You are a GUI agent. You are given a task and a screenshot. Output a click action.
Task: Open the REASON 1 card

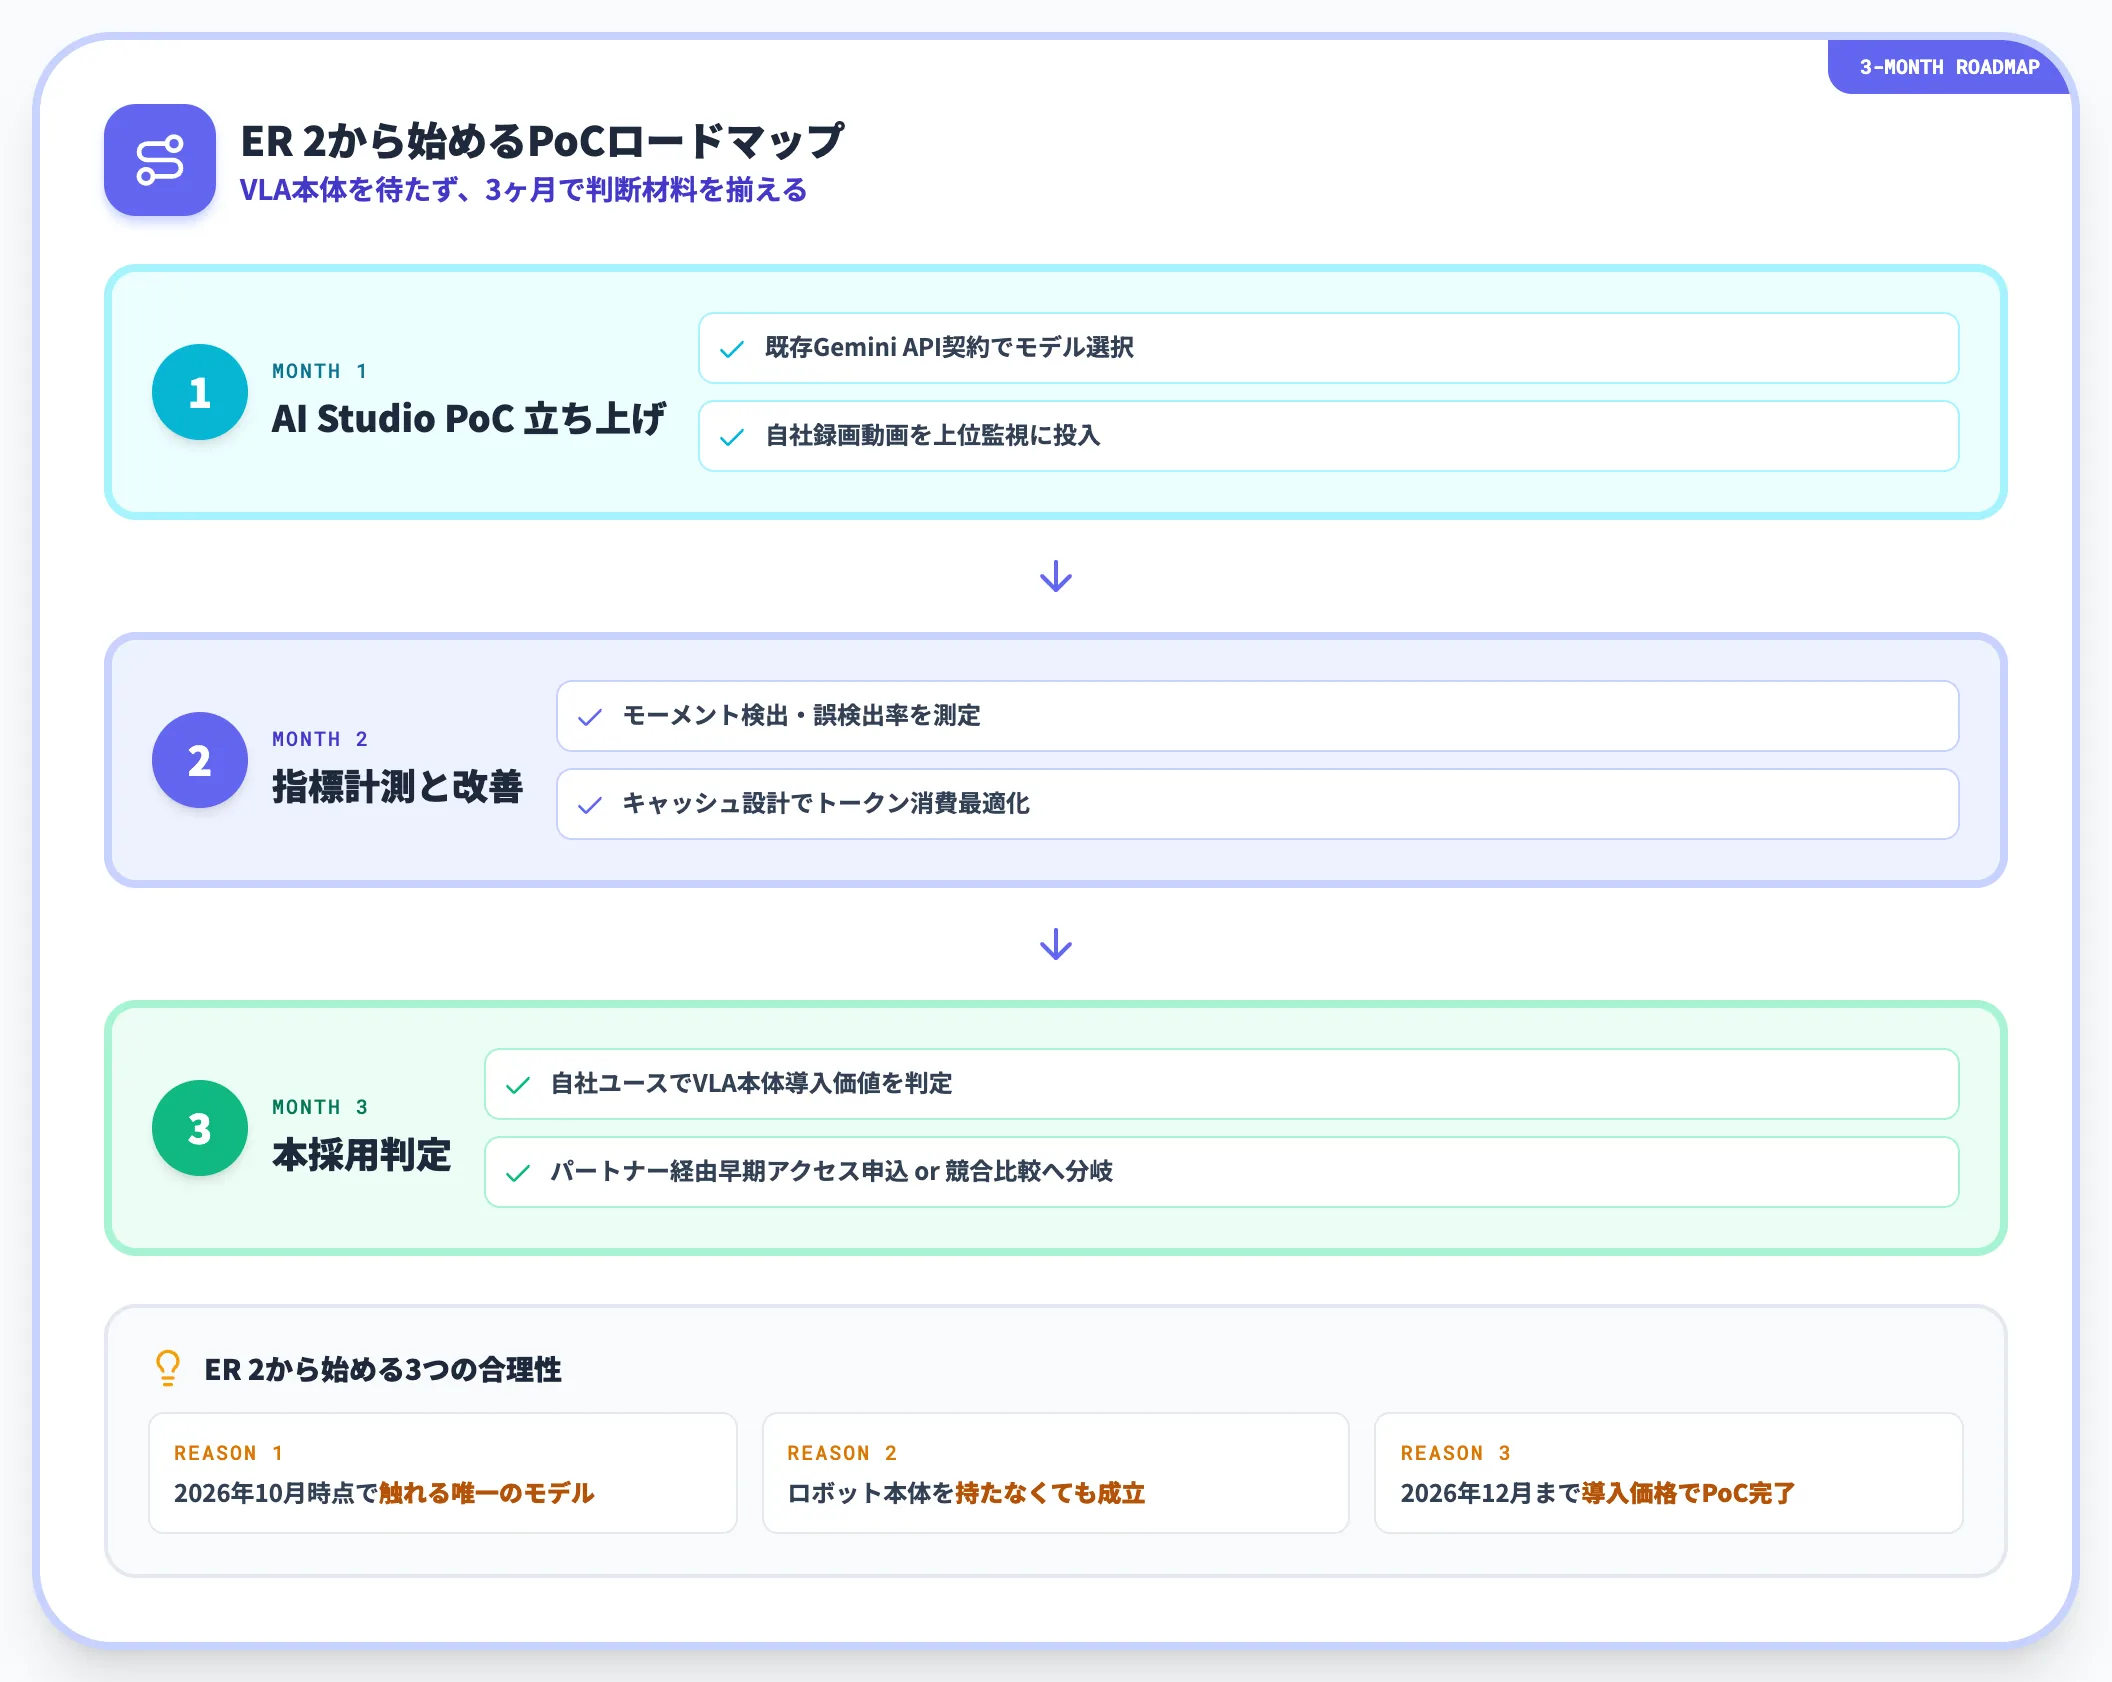[443, 1472]
